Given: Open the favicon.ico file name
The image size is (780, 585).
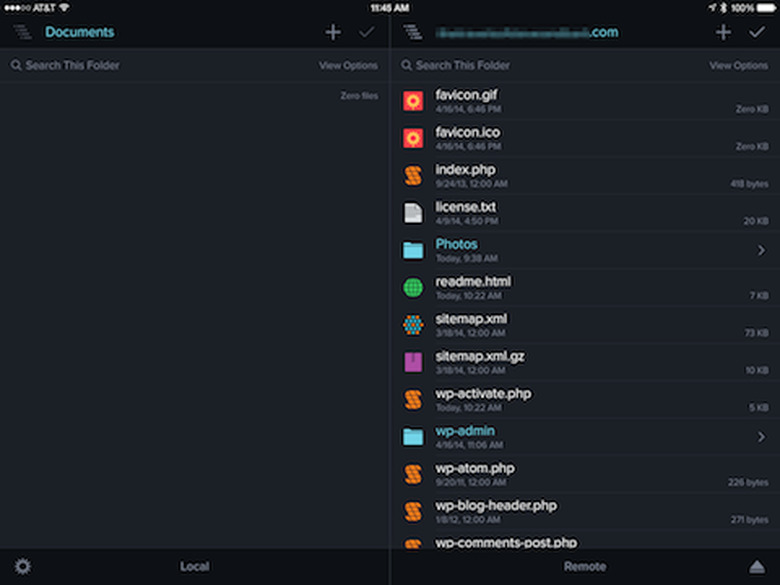Looking at the screenshot, I should pyautogui.click(x=468, y=132).
